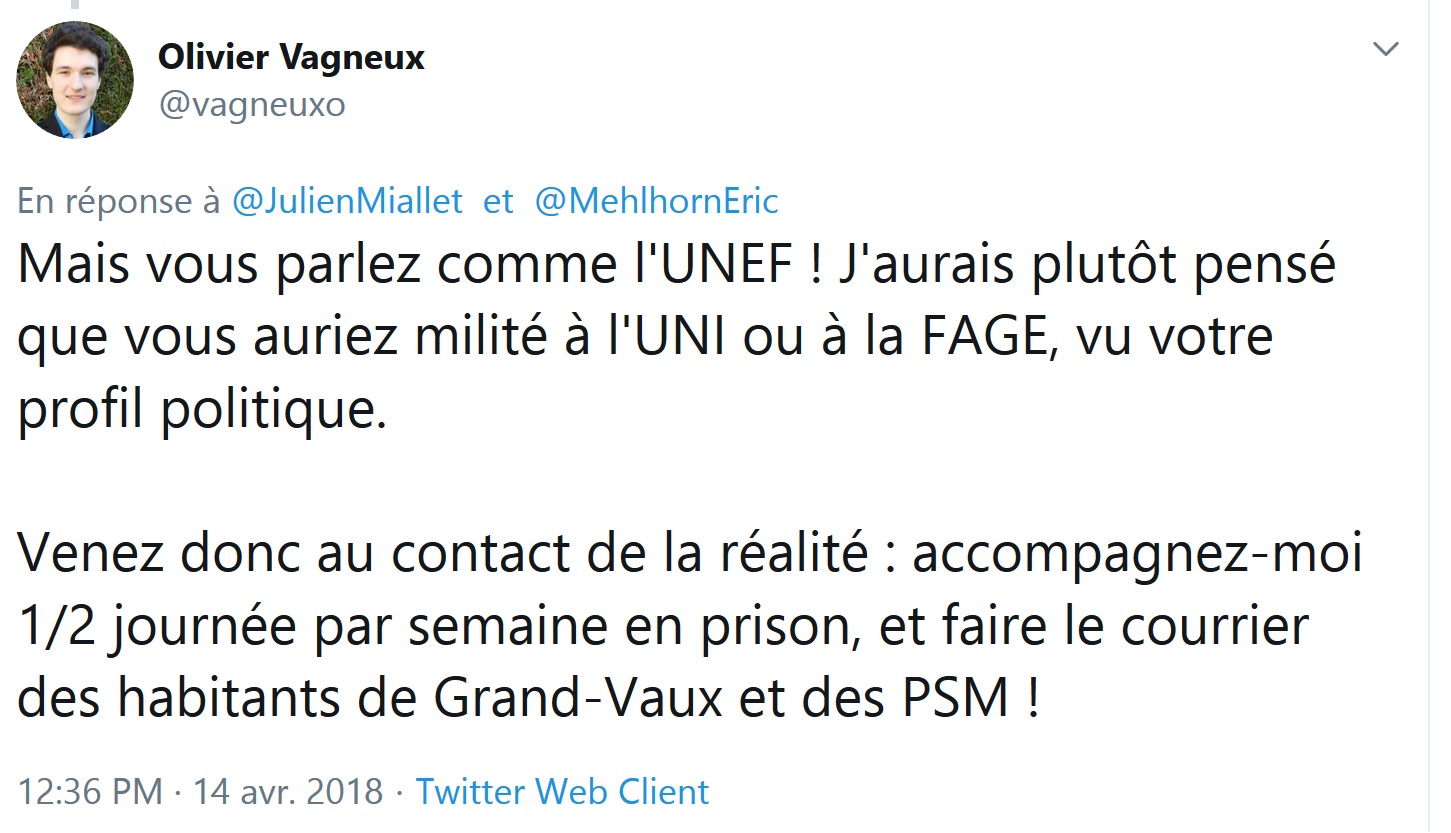Click the @vagneuxo handle
Image resolution: width=1451 pixels, height=833 pixels.
(x=251, y=105)
